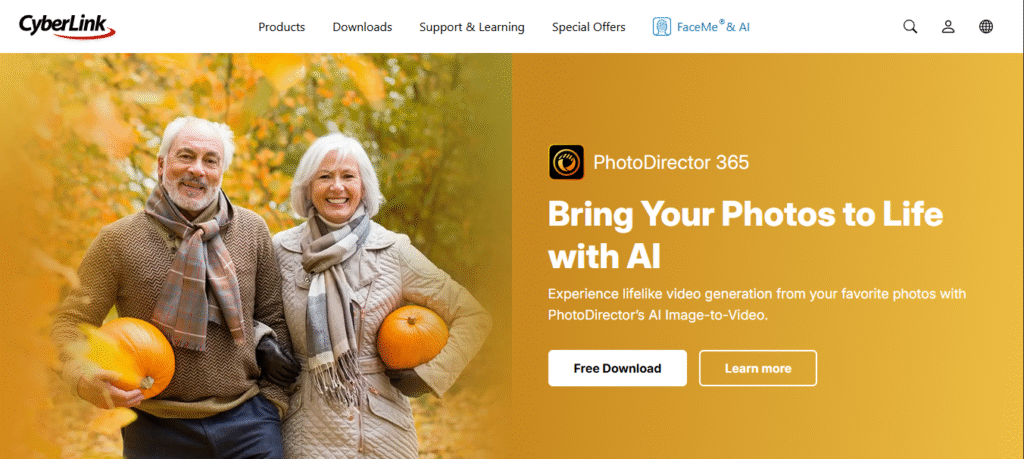The width and height of the screenshot is (1024, 459).
Task: Expand the Products menu
Action: 281,27
